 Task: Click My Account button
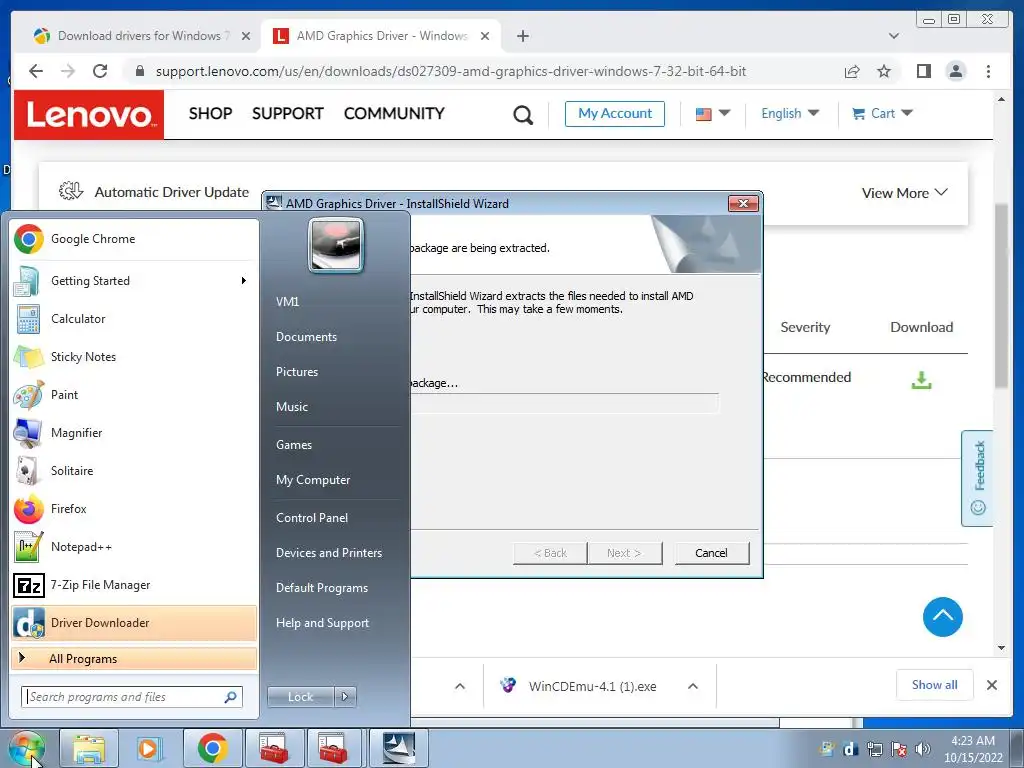point(615,114)
